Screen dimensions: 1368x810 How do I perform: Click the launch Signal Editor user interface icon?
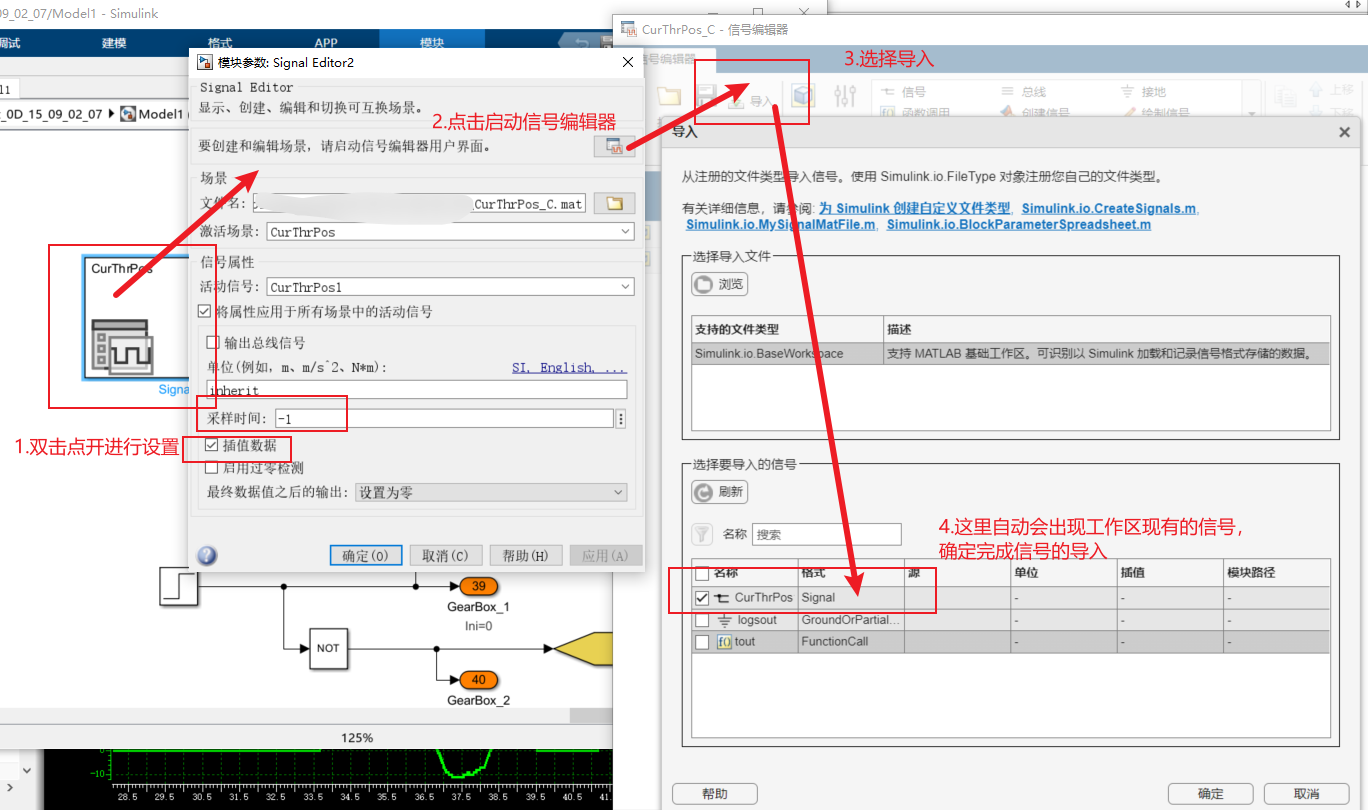click(614, 146)
